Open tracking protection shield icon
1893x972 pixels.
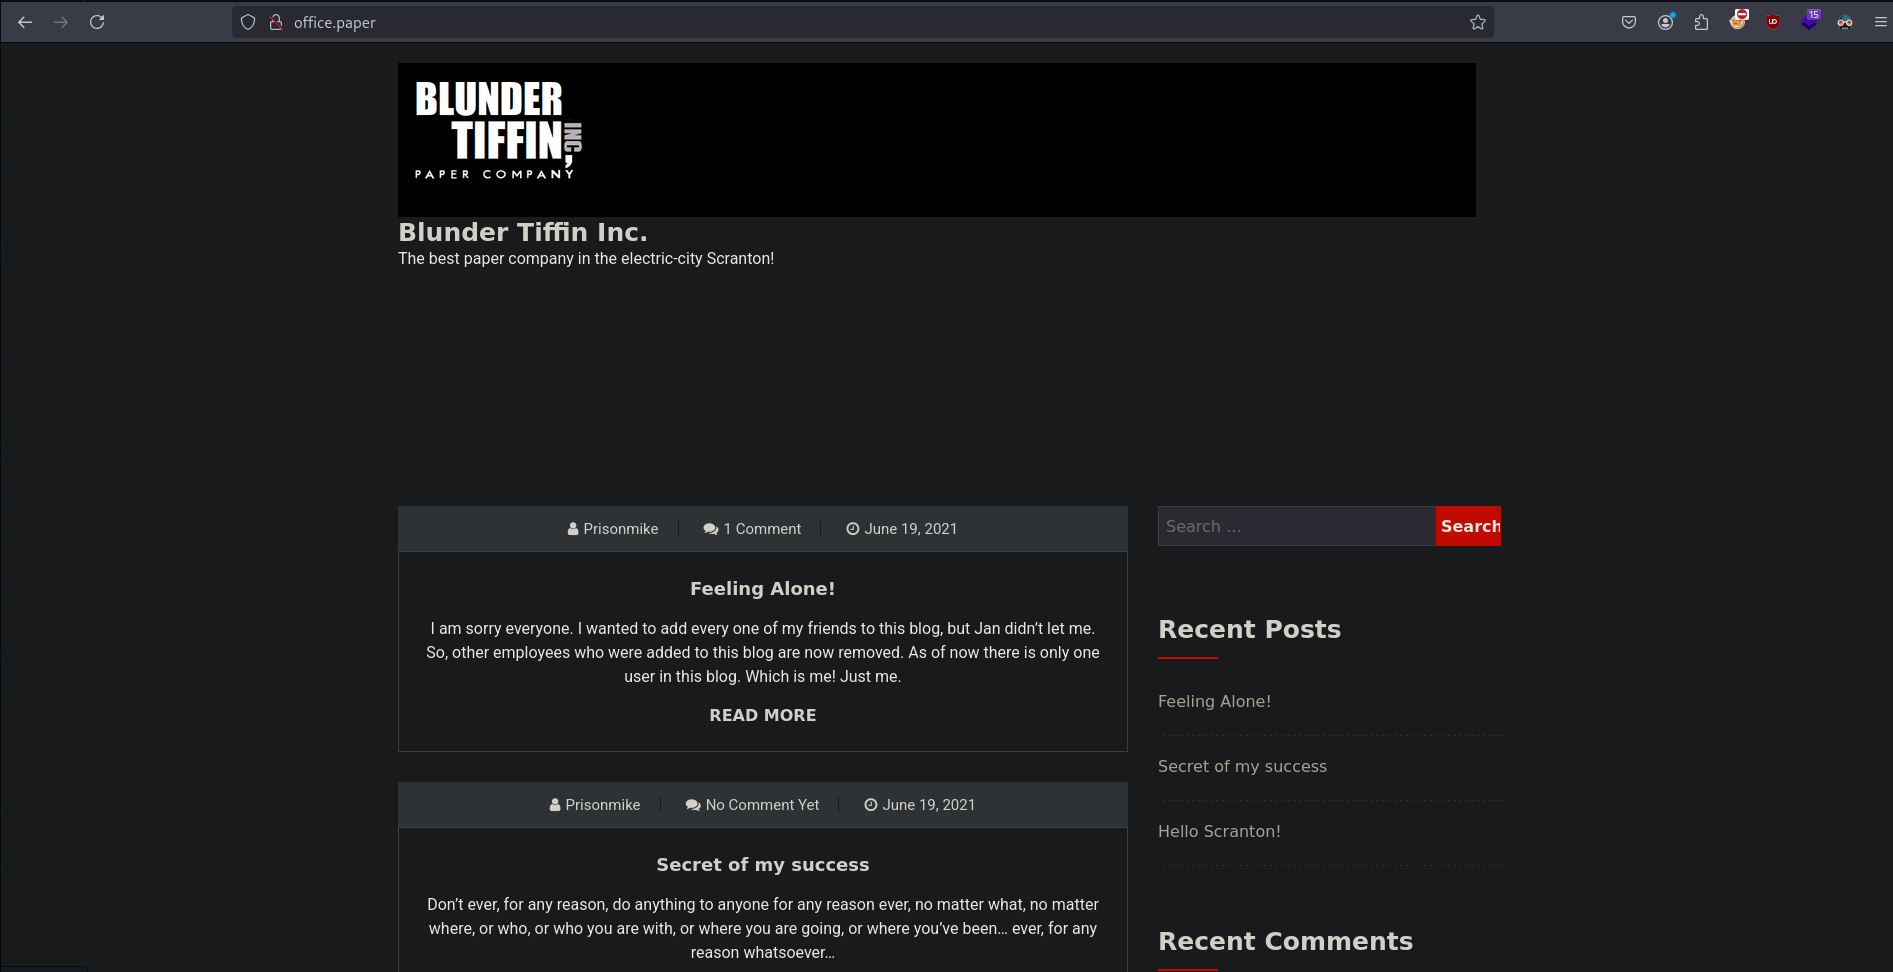[x=248, y=22]
